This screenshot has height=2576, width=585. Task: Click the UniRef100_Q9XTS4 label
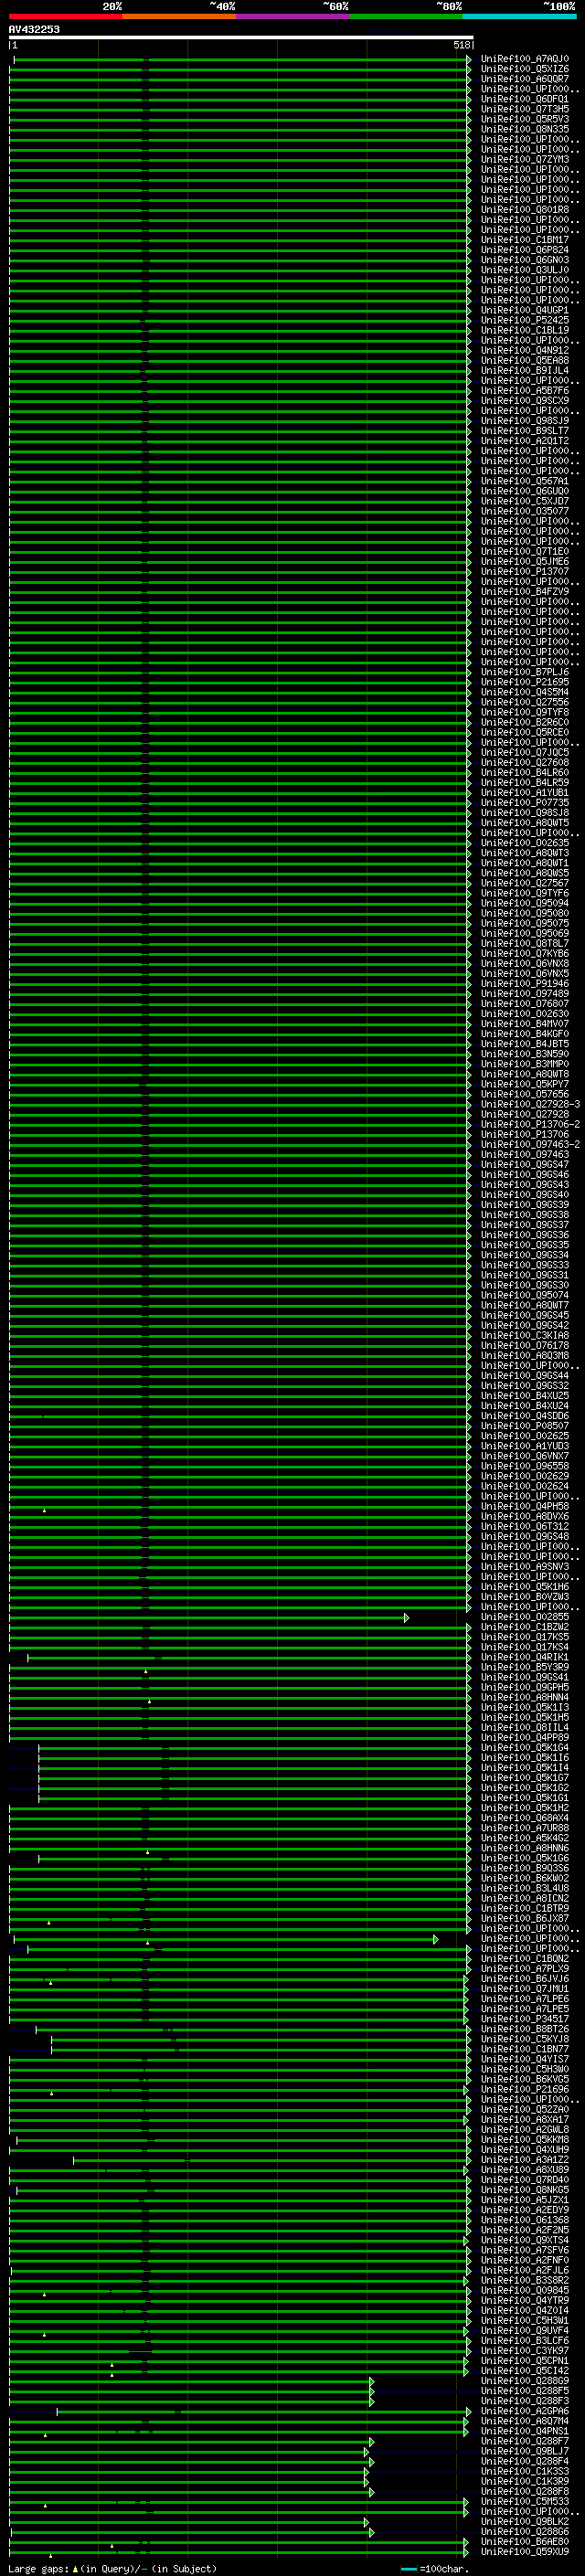tap(525, 2240)
